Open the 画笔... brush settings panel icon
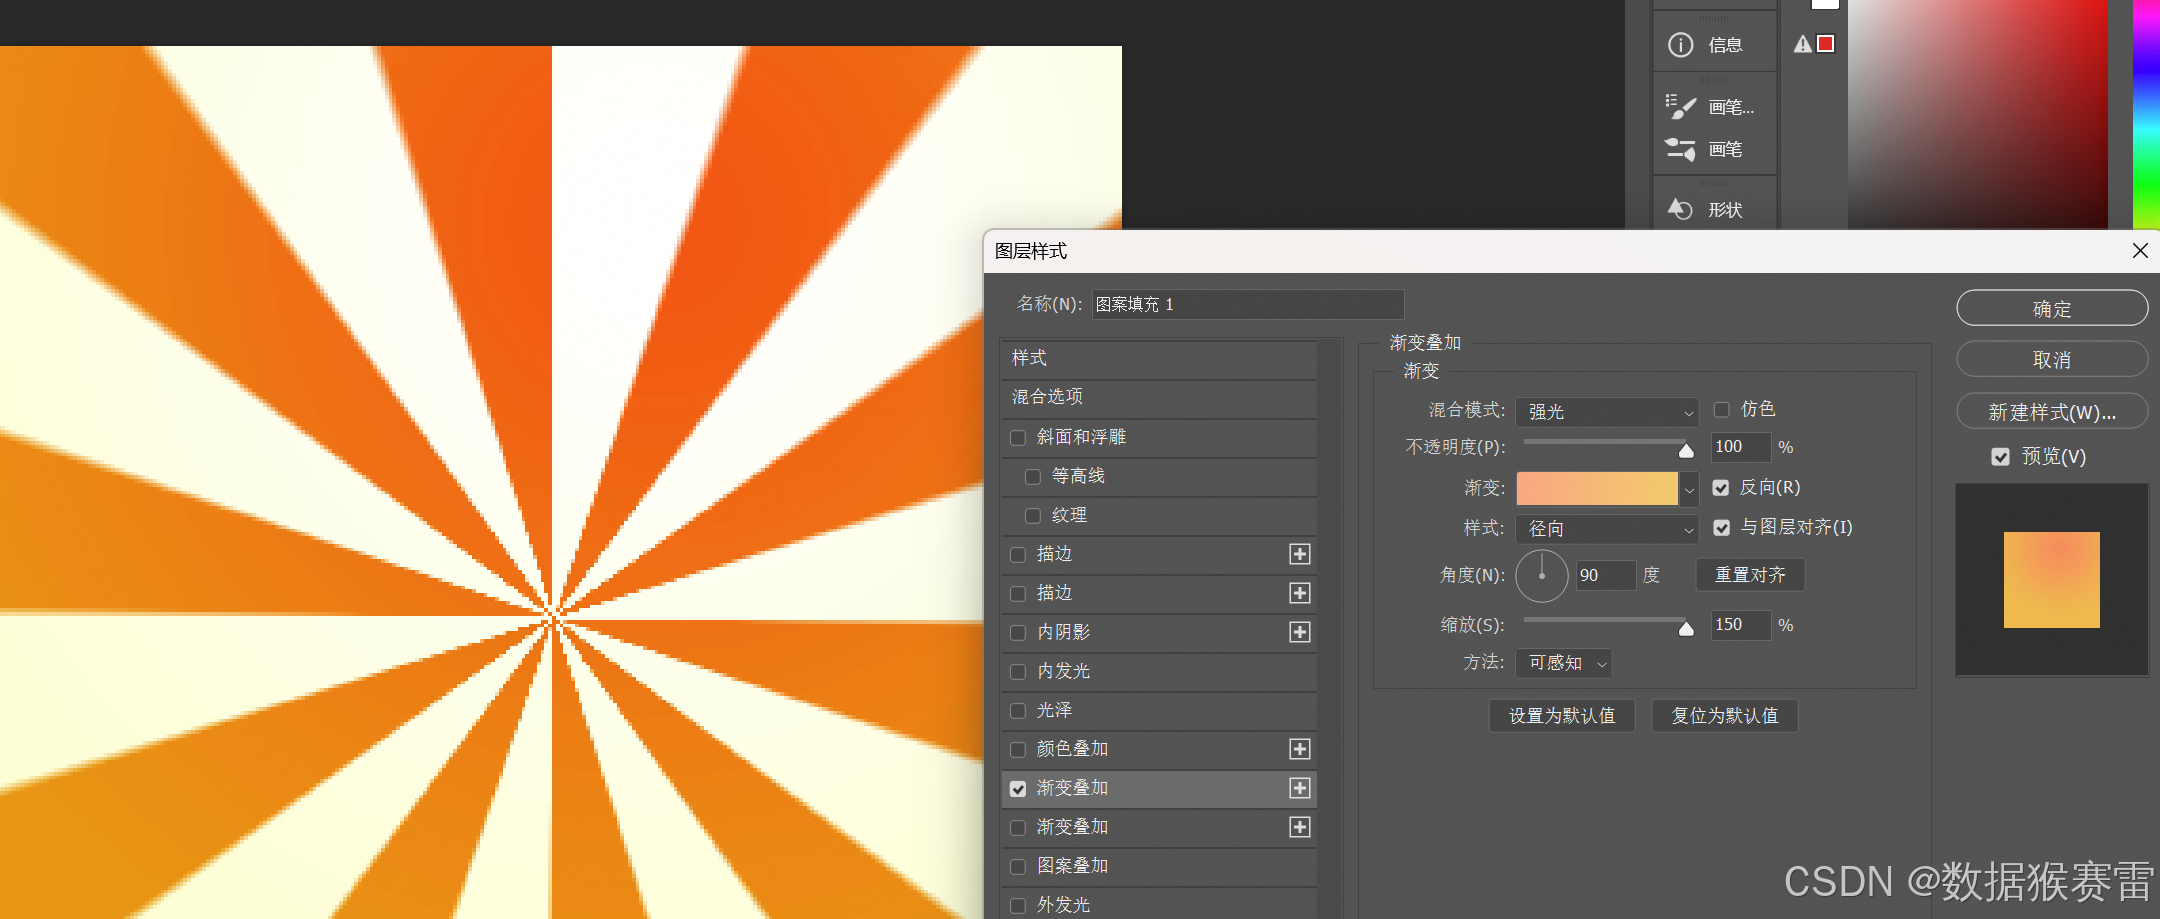This screenshot has width=2160, height=919. point(1681,106)
